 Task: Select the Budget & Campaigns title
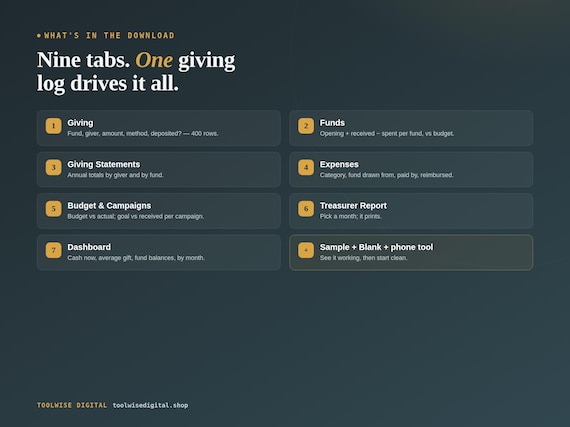109,206
